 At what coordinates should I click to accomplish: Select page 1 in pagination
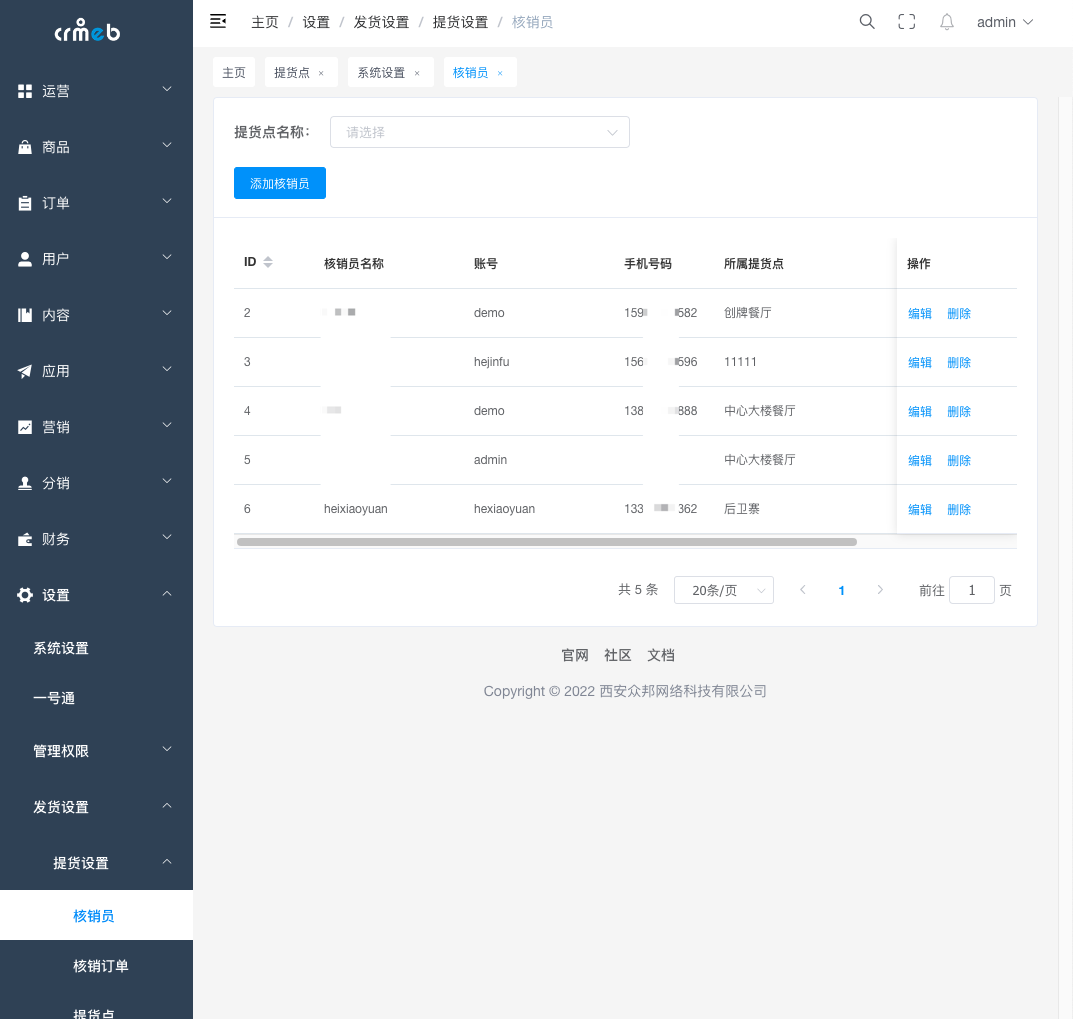point(841,591)
